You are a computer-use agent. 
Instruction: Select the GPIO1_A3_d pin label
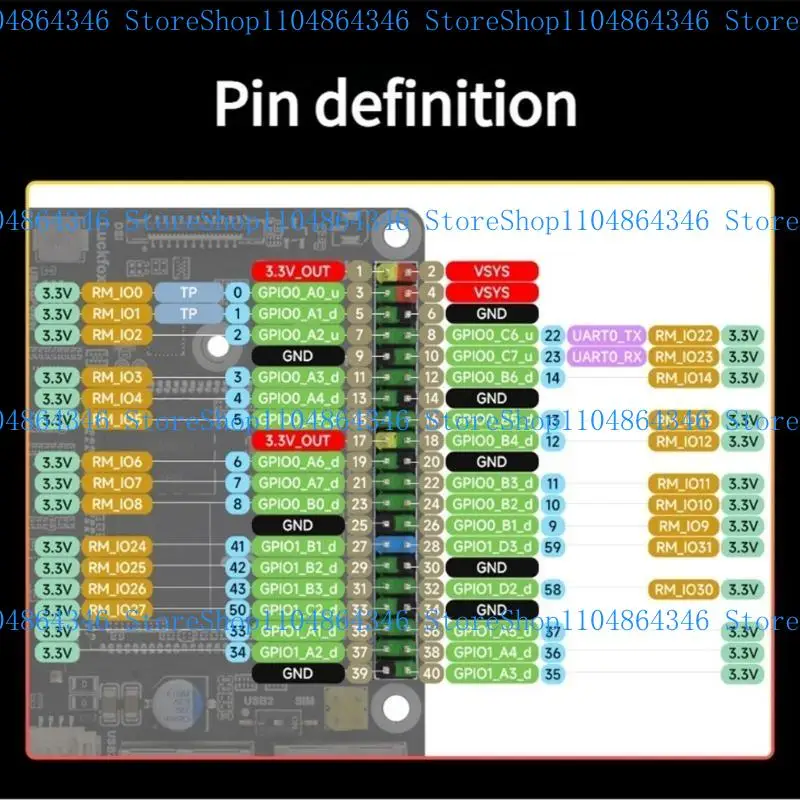coord(492,673)
